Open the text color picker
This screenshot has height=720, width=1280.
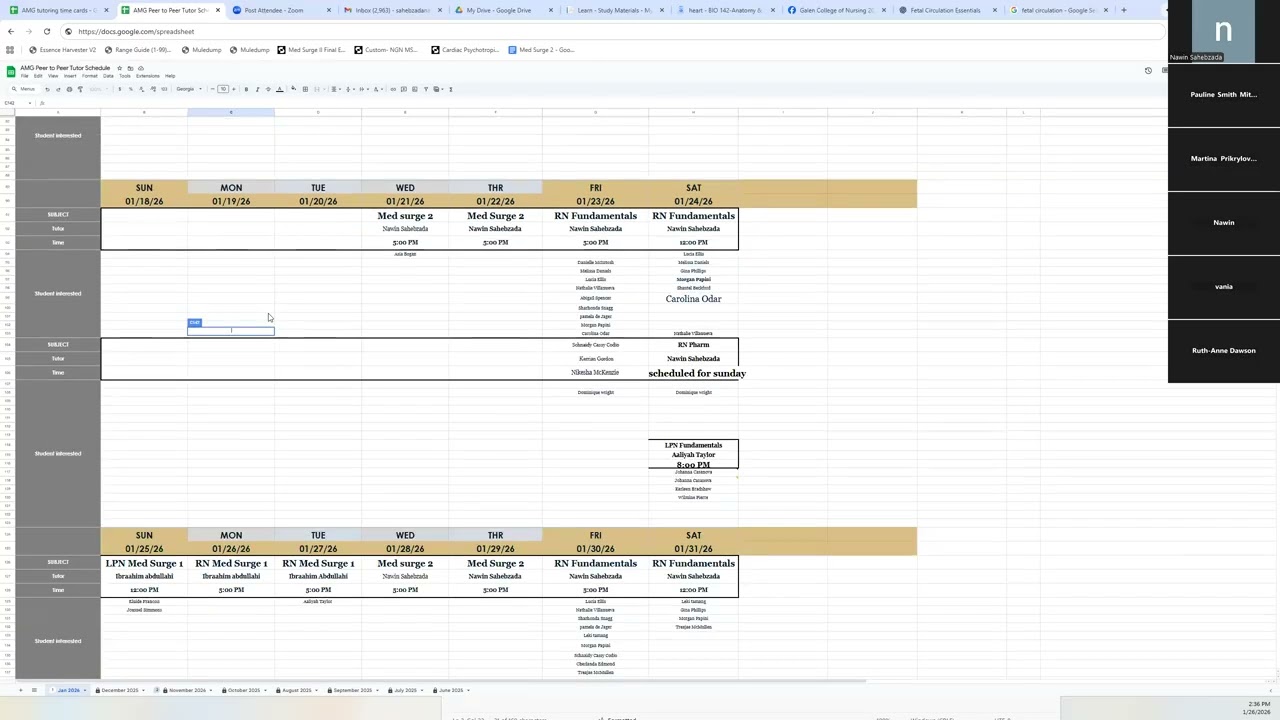pos(279,89)
